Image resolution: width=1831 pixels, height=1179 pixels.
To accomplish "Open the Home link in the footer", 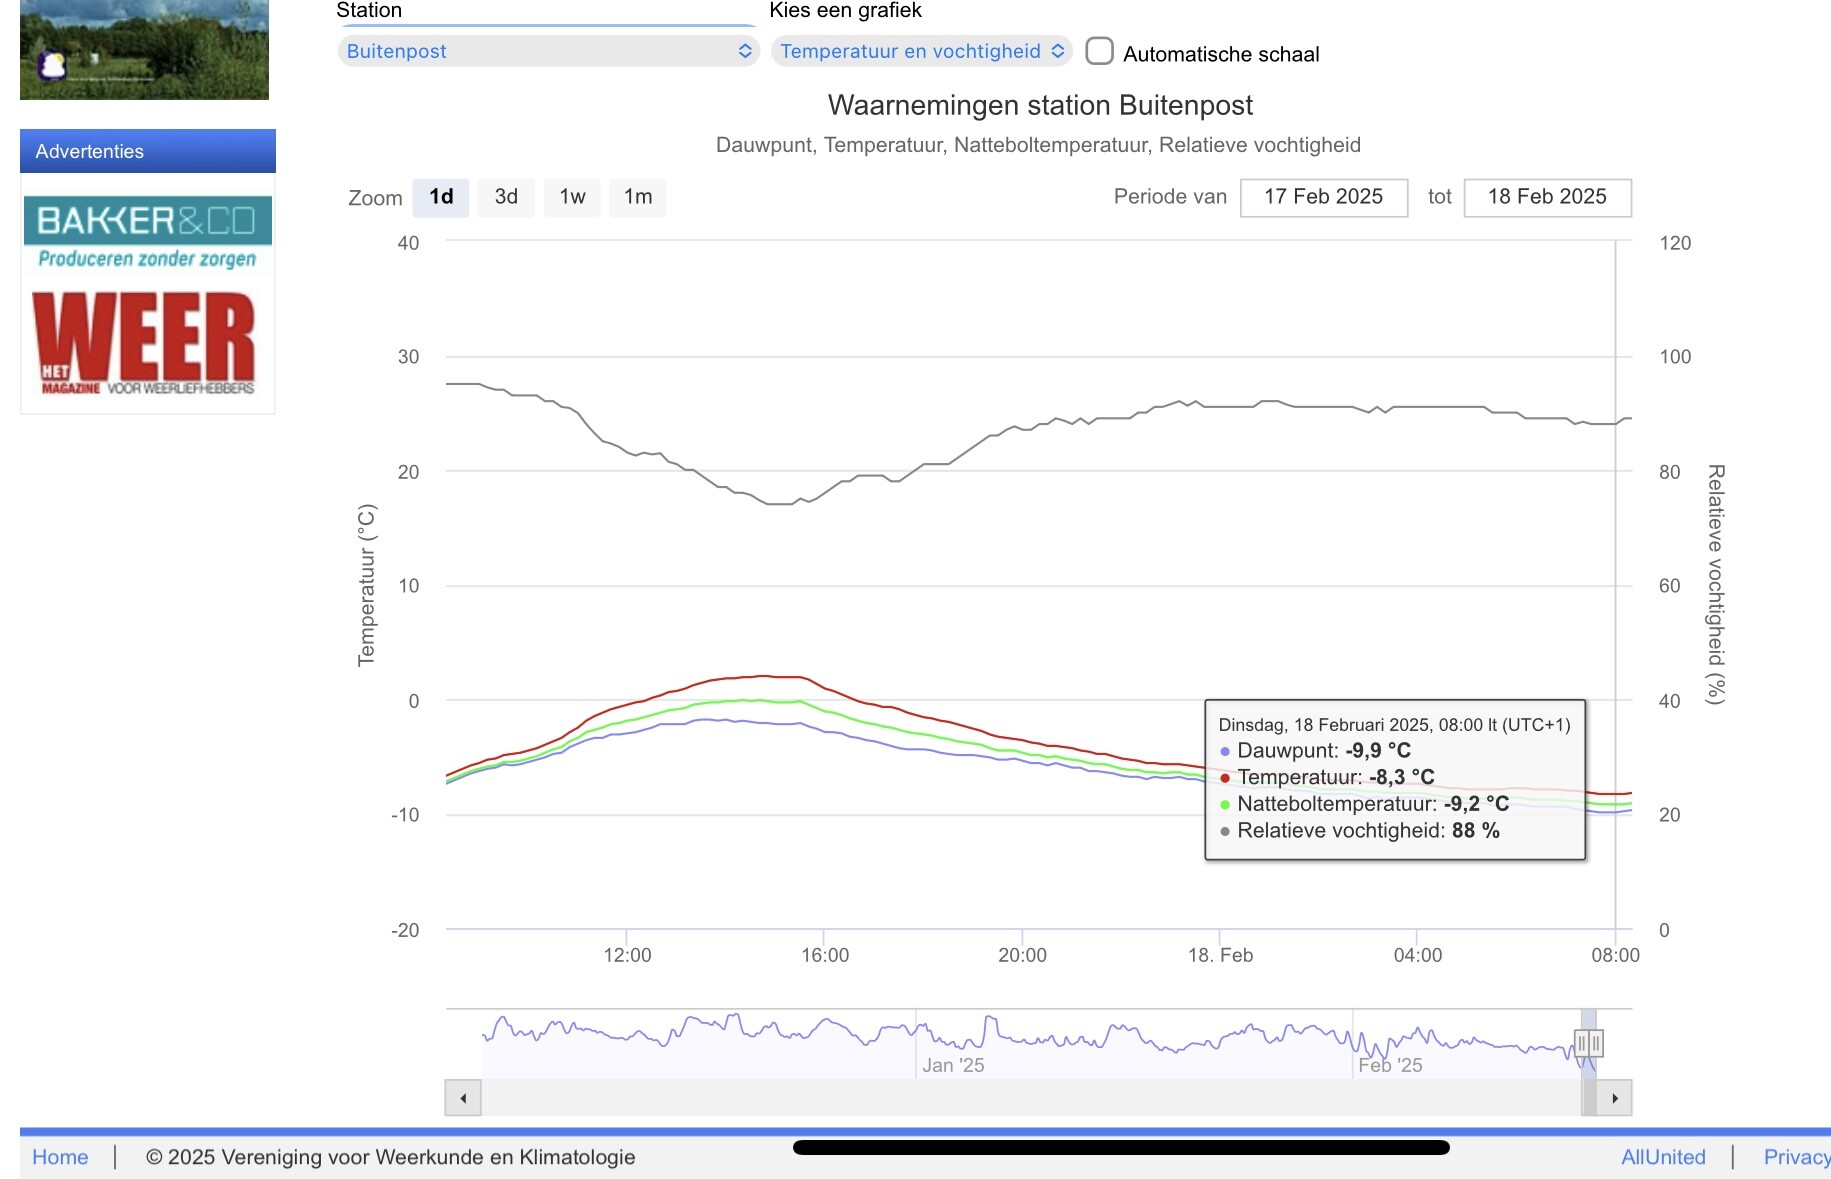I will 60,1157.
